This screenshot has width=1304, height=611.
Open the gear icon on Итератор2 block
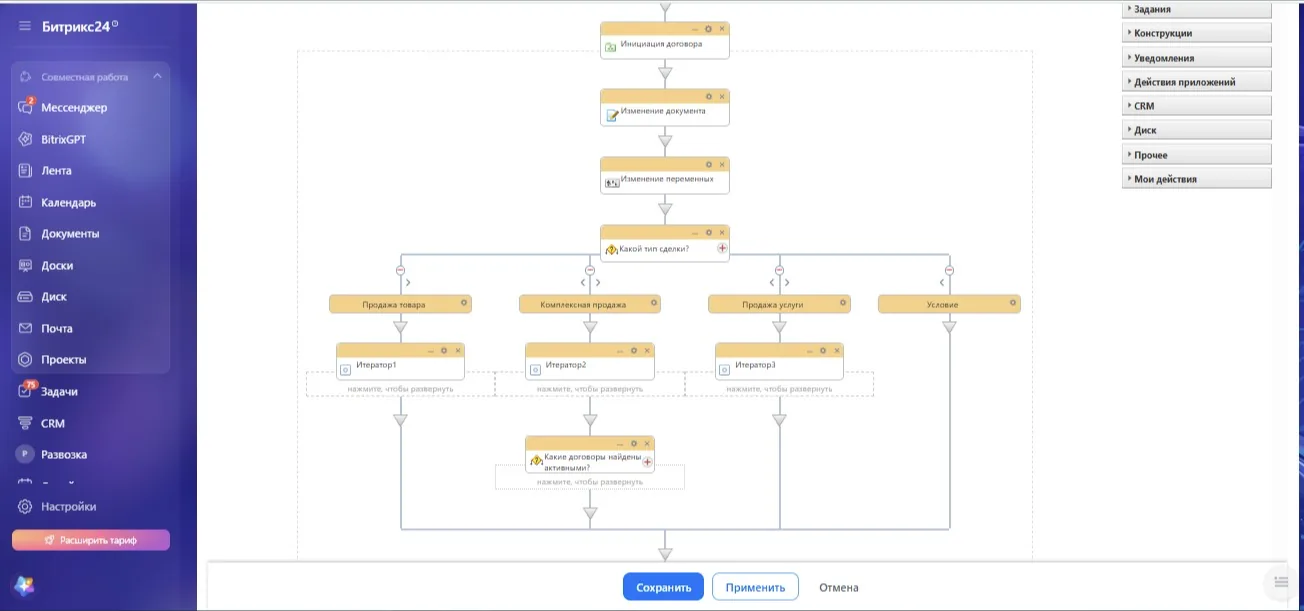tap(634, 350)
